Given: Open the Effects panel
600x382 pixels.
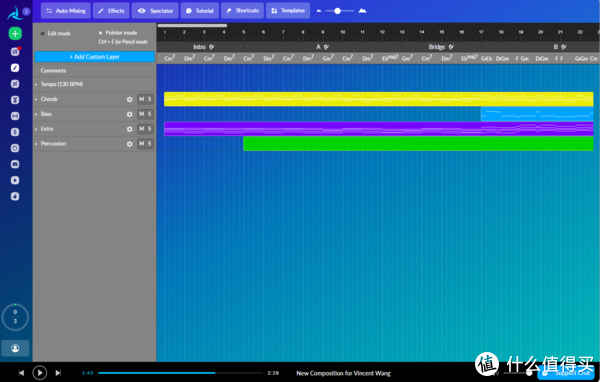Looking at the screenshot, I should tap(111, 11).
